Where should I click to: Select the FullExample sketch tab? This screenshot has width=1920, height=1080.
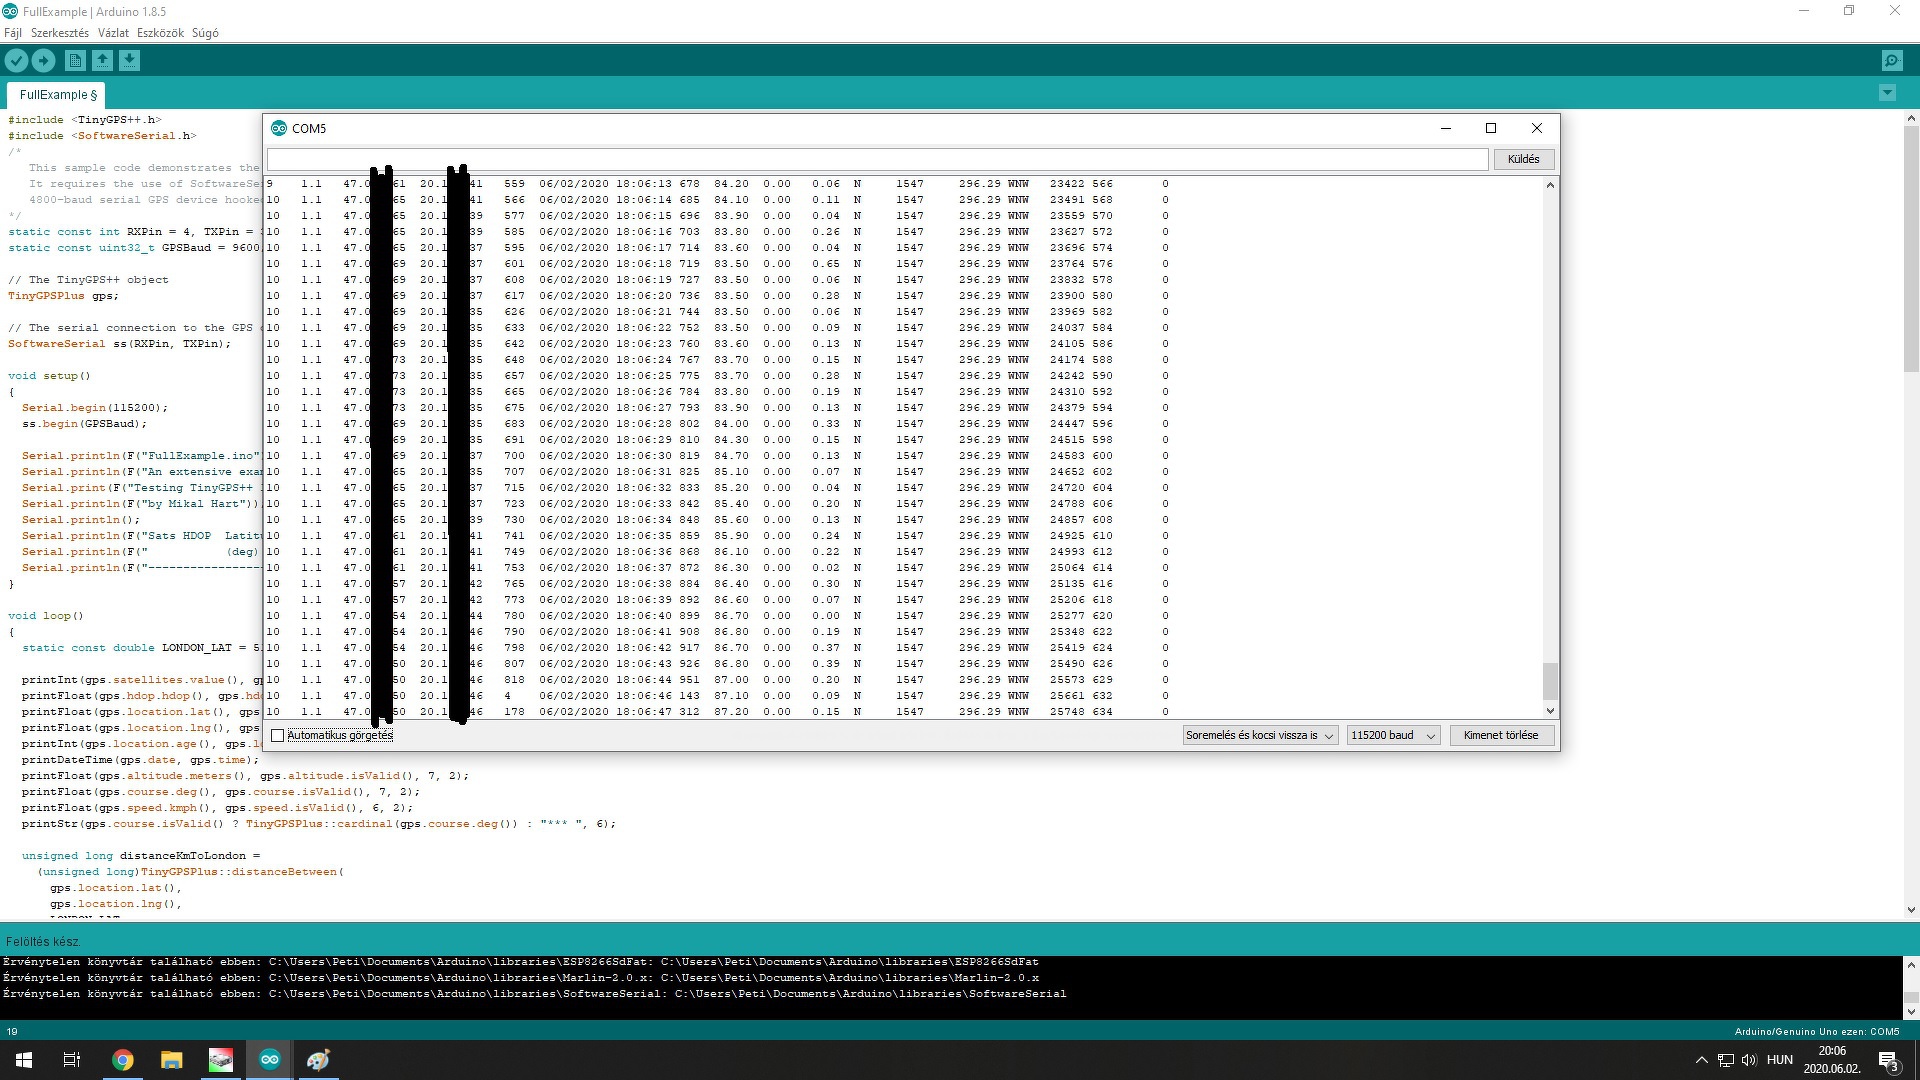point(57,95)
